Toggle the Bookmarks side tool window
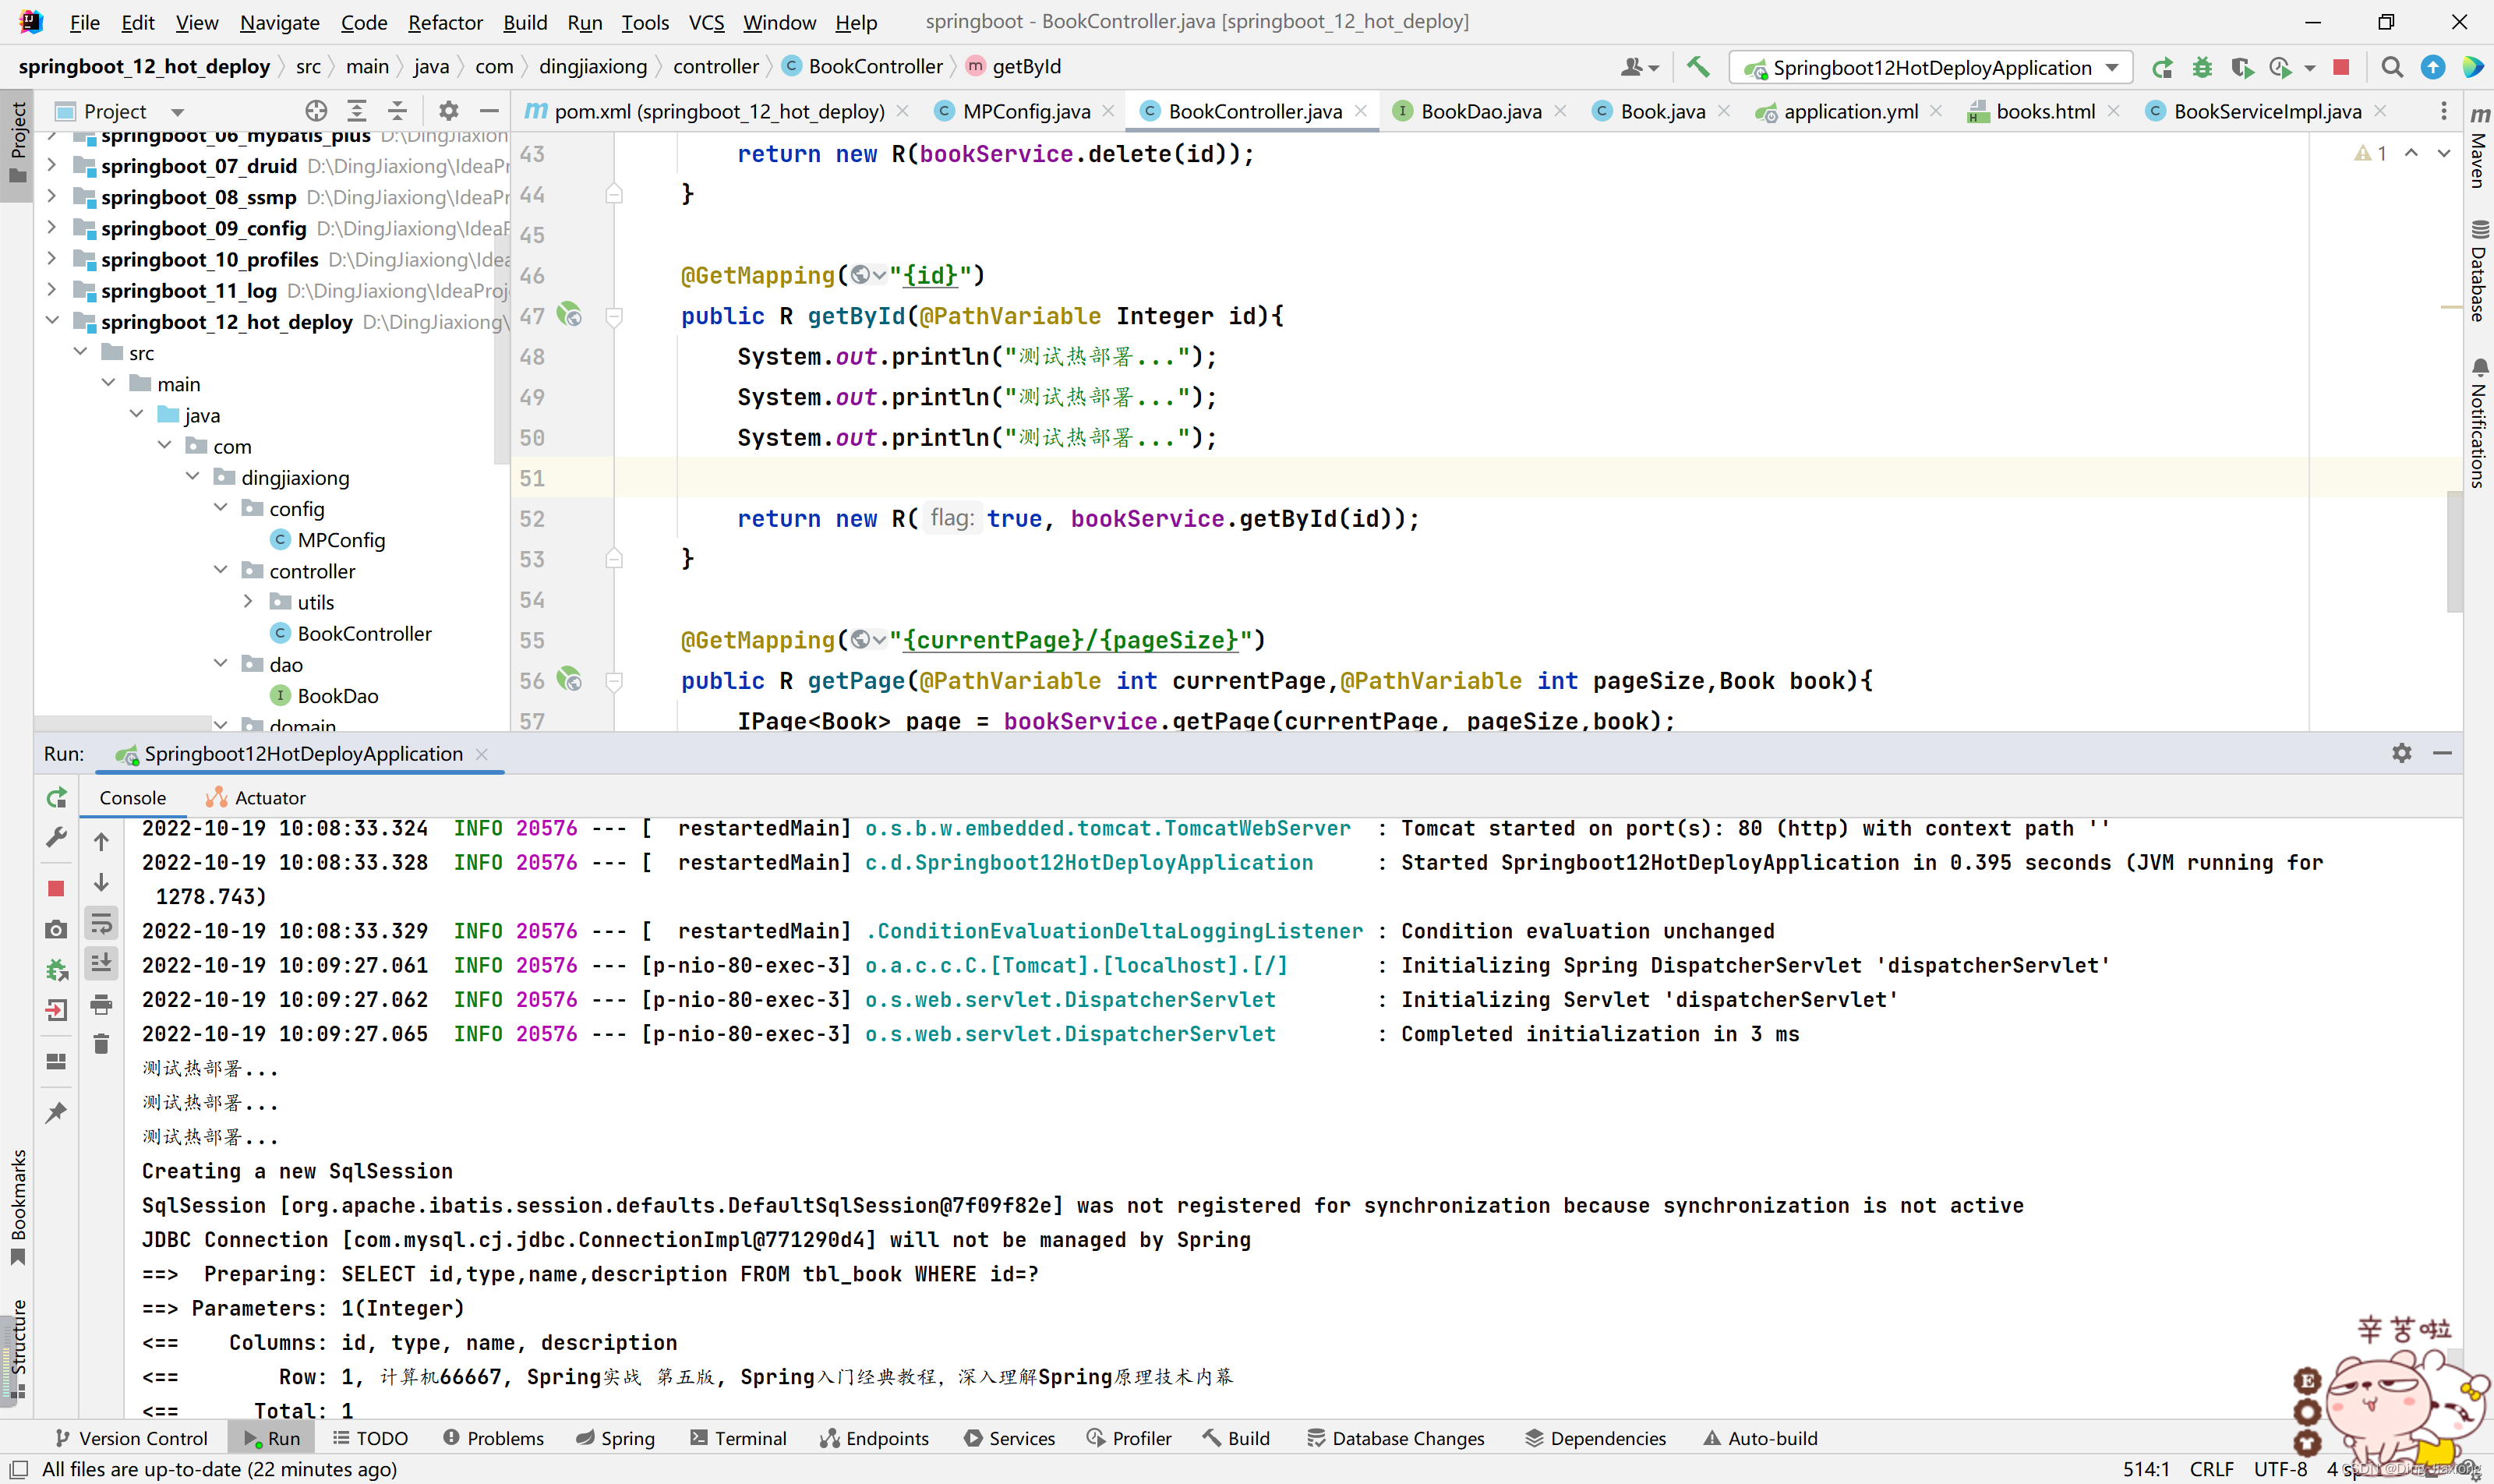 coord(17,1207)
